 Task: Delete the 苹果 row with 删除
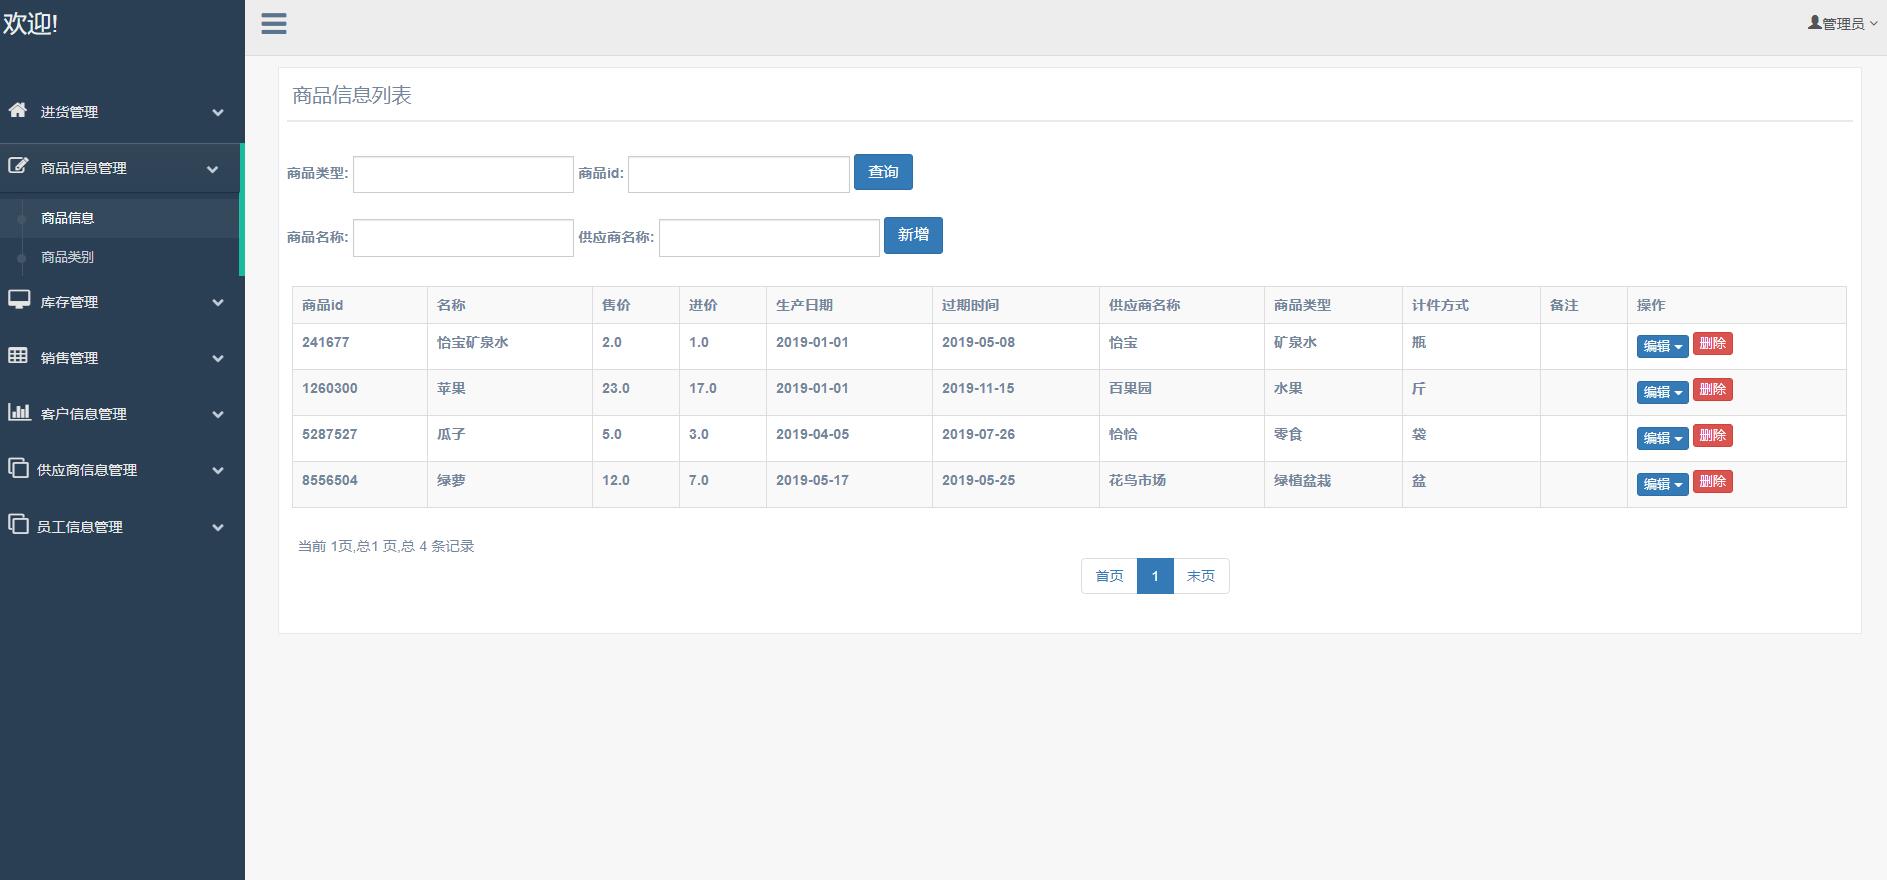[1712, 390]
